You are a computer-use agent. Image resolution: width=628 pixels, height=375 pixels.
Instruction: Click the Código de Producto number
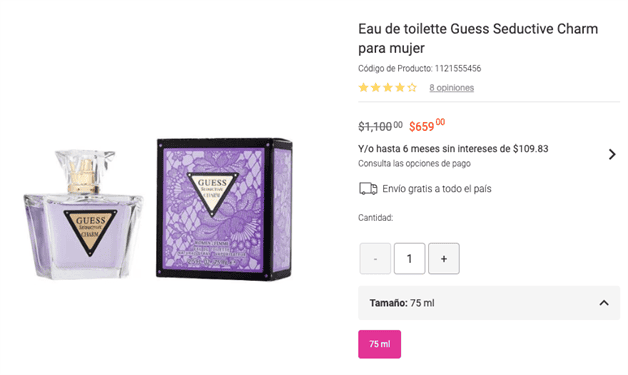[458, 69]
